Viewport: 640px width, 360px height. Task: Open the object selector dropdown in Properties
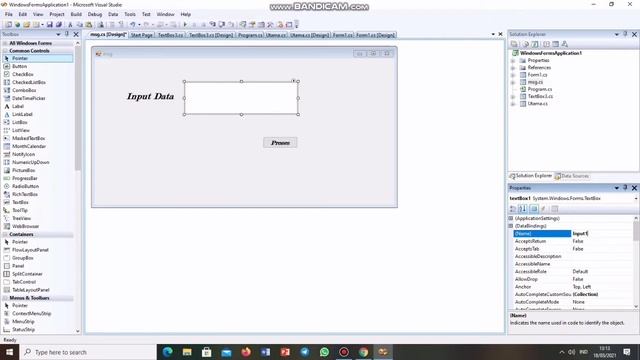pyautogui.click(x=636, y=198)
